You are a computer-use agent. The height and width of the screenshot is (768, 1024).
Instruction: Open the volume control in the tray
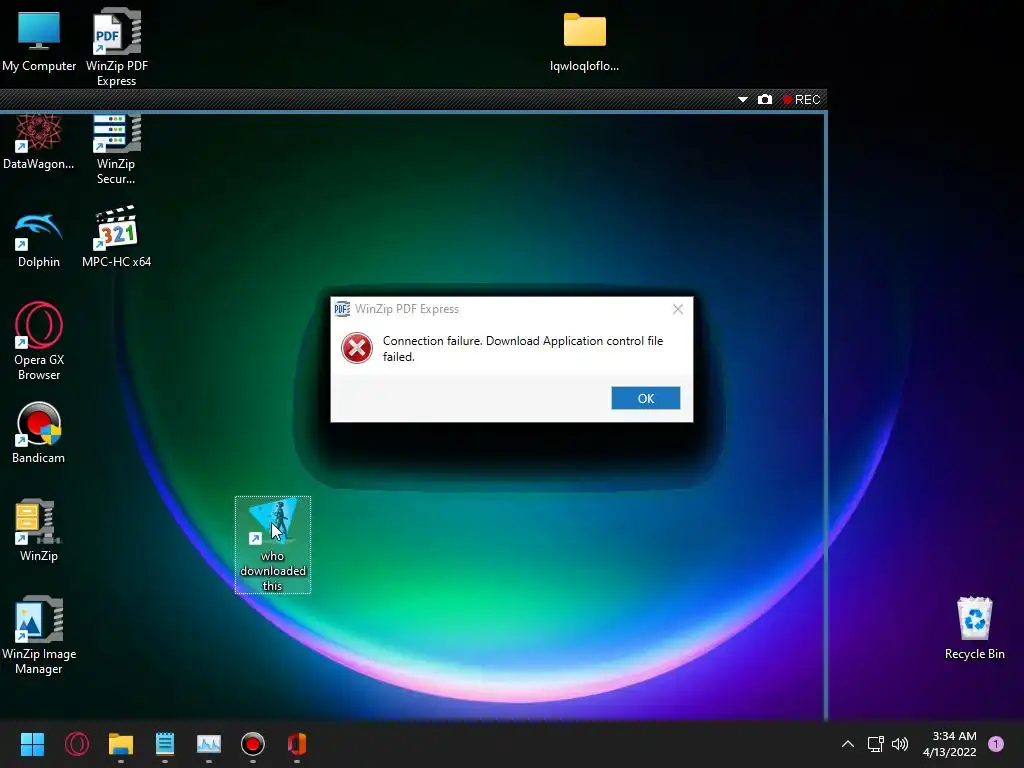(x=900, y=744)
